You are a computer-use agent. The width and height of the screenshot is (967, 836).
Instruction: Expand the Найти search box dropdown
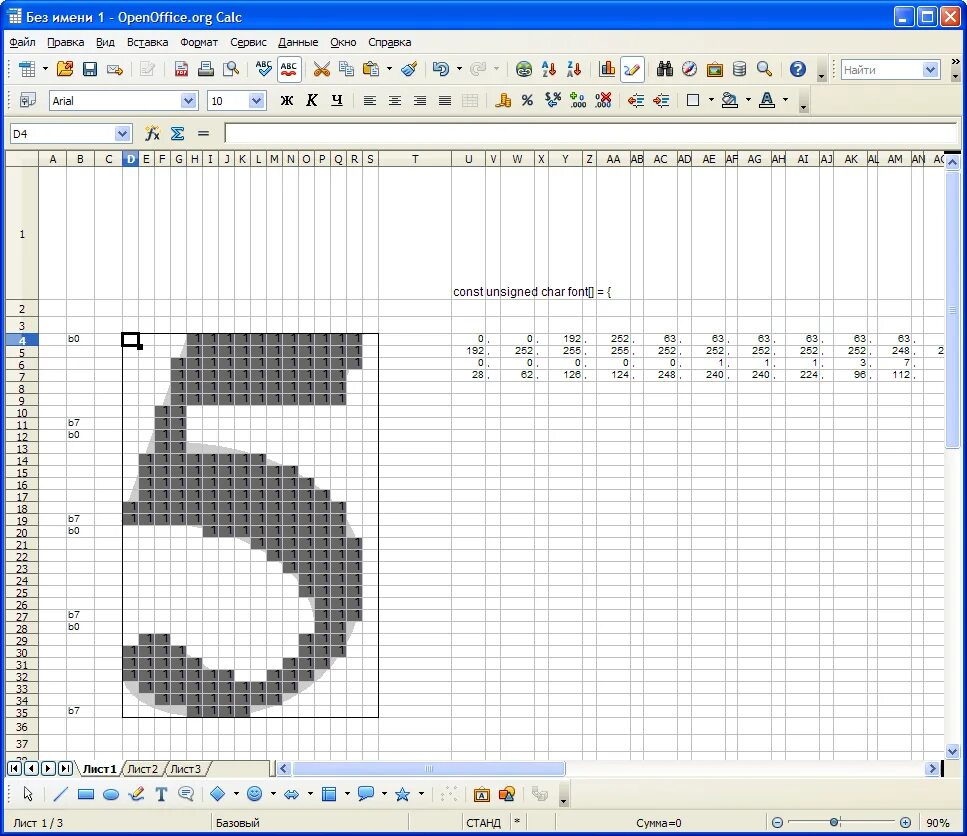[x=931, y=70]
